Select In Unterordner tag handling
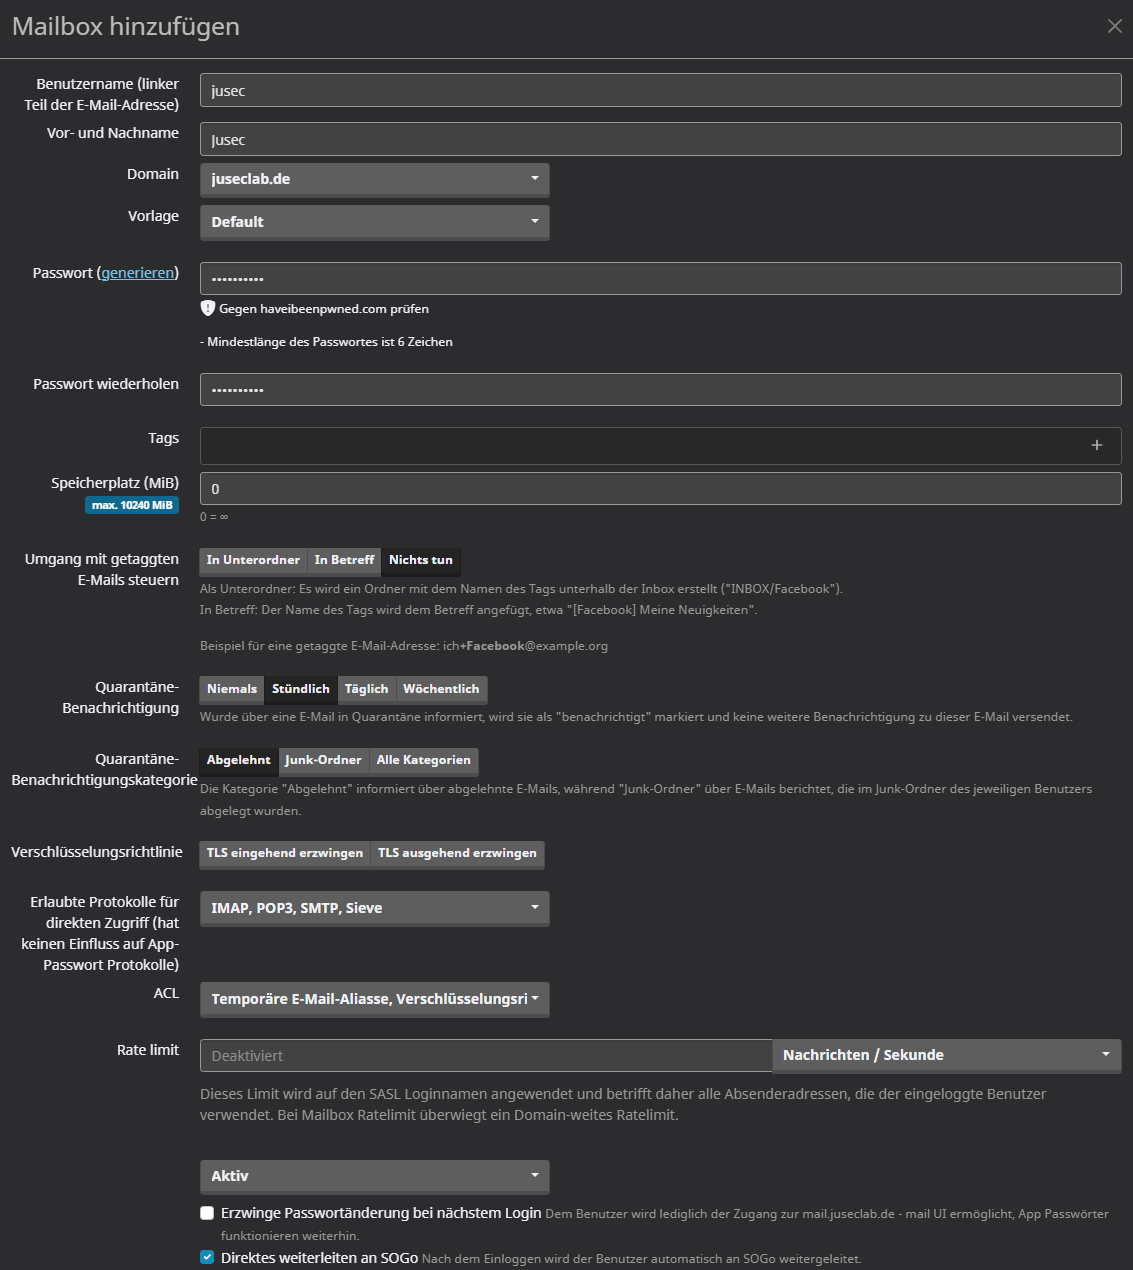1133x1270 pixels. [253, 560]
